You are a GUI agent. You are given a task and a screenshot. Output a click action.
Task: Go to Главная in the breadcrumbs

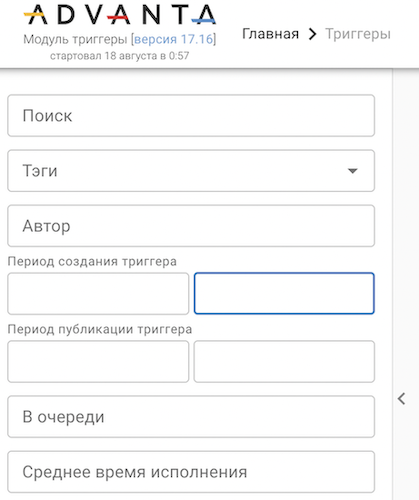tap(270, 34)
